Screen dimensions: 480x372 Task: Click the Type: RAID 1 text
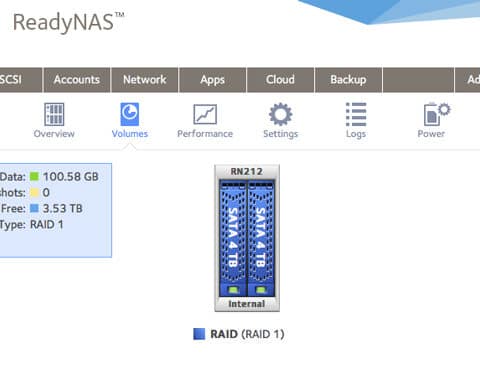[x=31, y=225]
